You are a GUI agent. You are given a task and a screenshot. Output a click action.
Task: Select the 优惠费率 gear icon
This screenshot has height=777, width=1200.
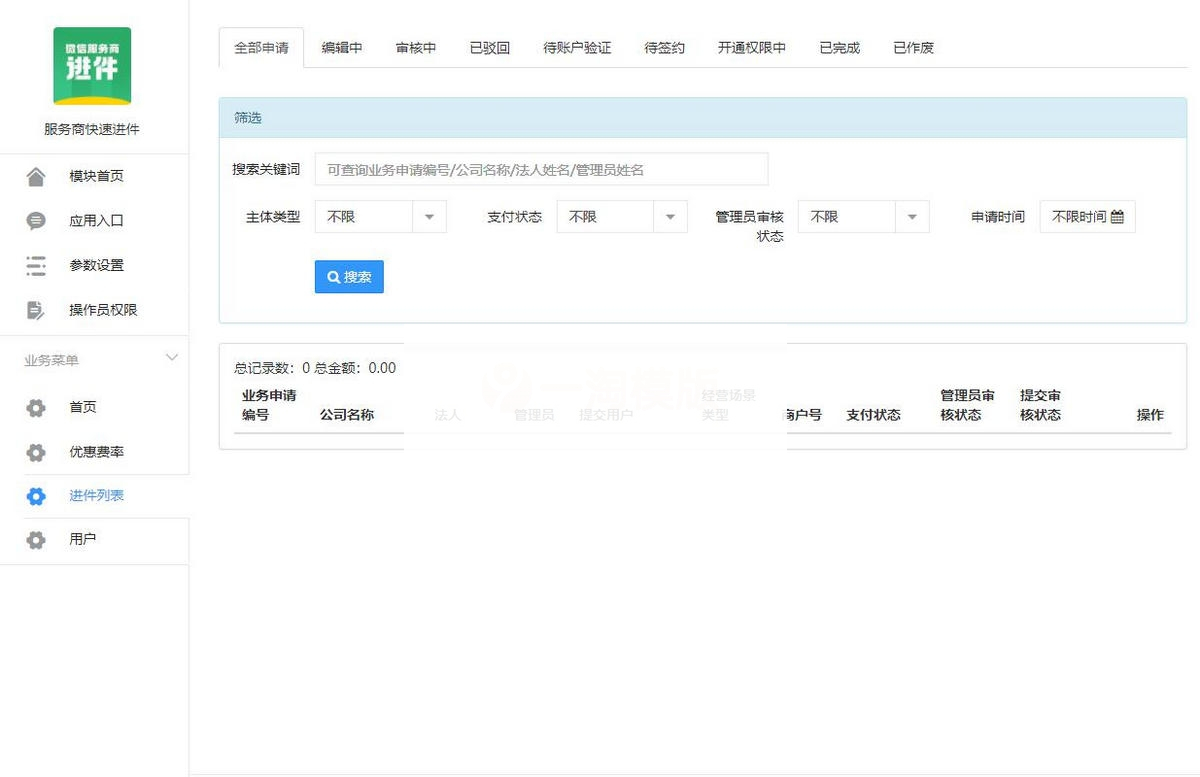click(x=36, y=451)
